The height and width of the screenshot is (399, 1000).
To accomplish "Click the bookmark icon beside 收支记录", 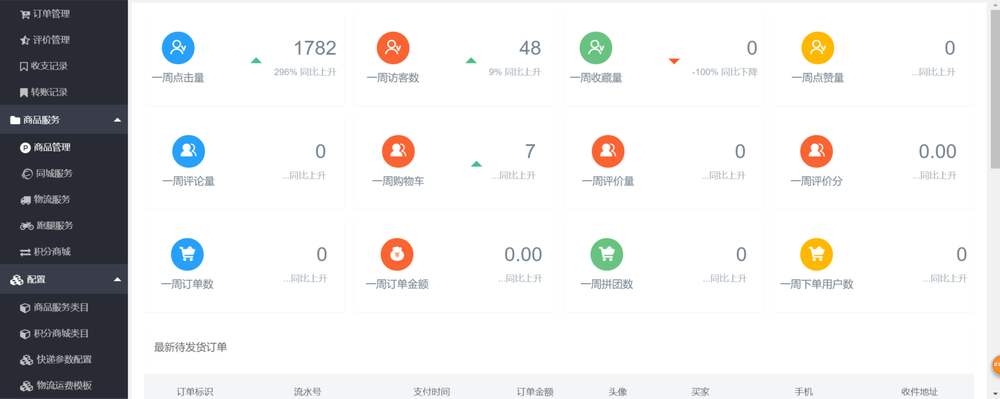I will [x=24, y=66].
